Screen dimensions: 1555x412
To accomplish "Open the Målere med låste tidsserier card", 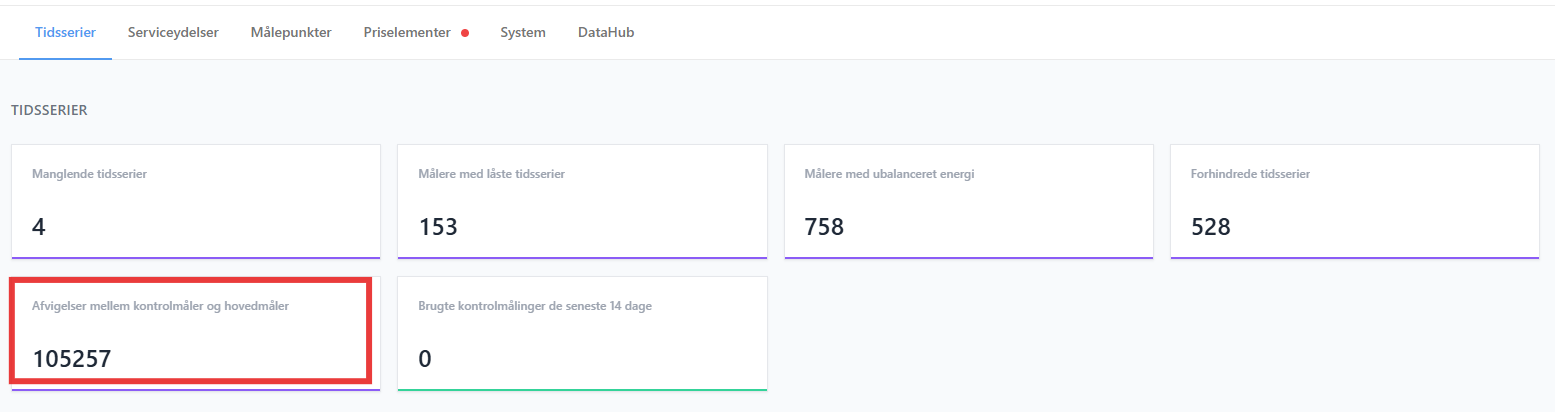I will coord(582,202).
